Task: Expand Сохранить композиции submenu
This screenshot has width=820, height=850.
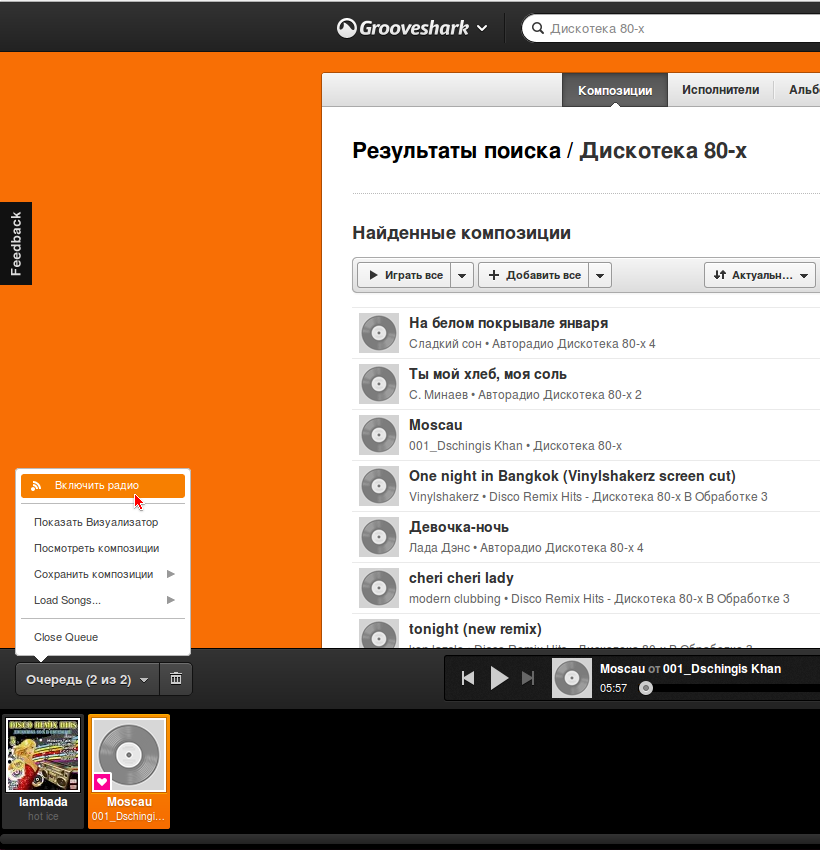Action: [x=103, y=574]
